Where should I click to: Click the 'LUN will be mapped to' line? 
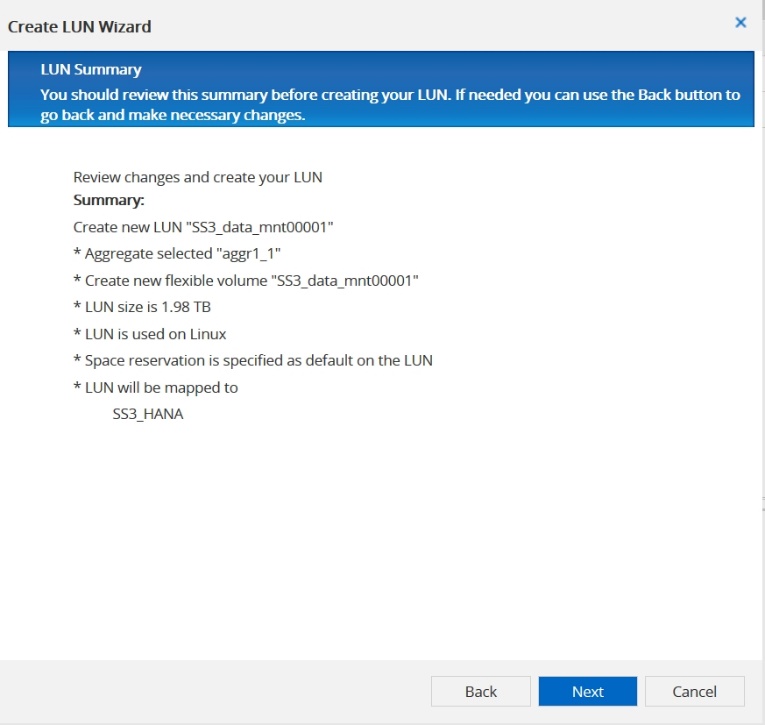(x=156, y=387)
